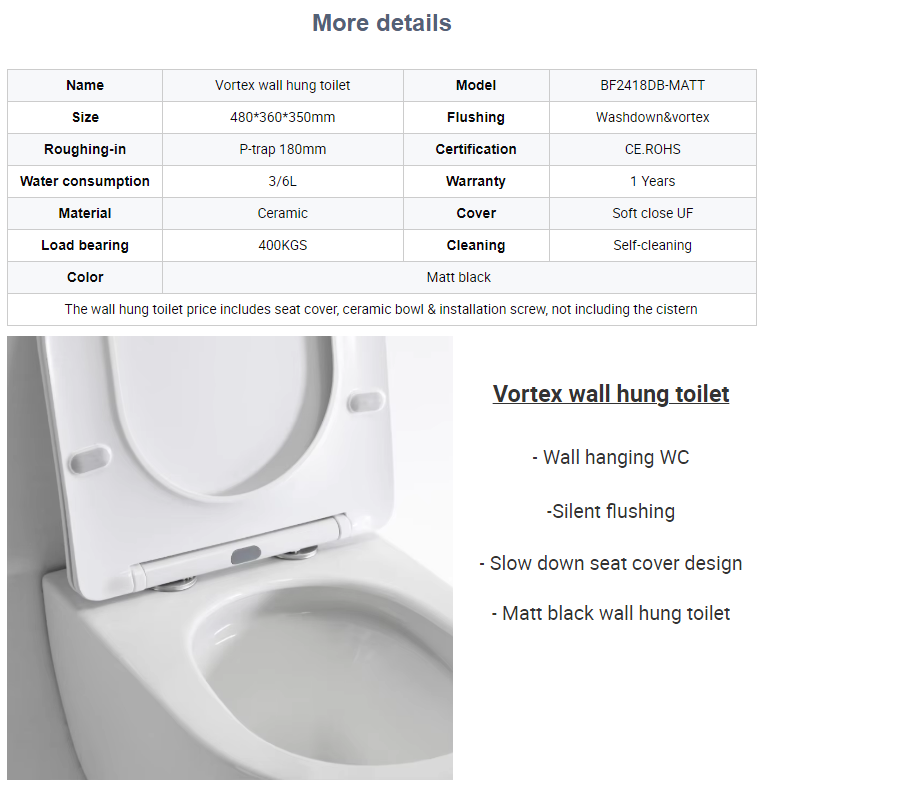Select the 400KGS load bearing cell
This screenshot has height=787, width=912.
283,245
